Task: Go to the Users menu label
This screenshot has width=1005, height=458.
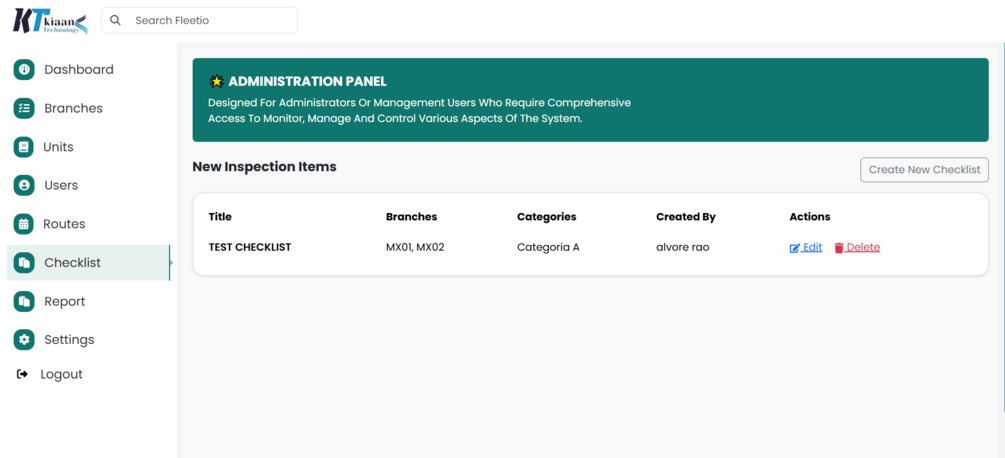Action: 61,185
